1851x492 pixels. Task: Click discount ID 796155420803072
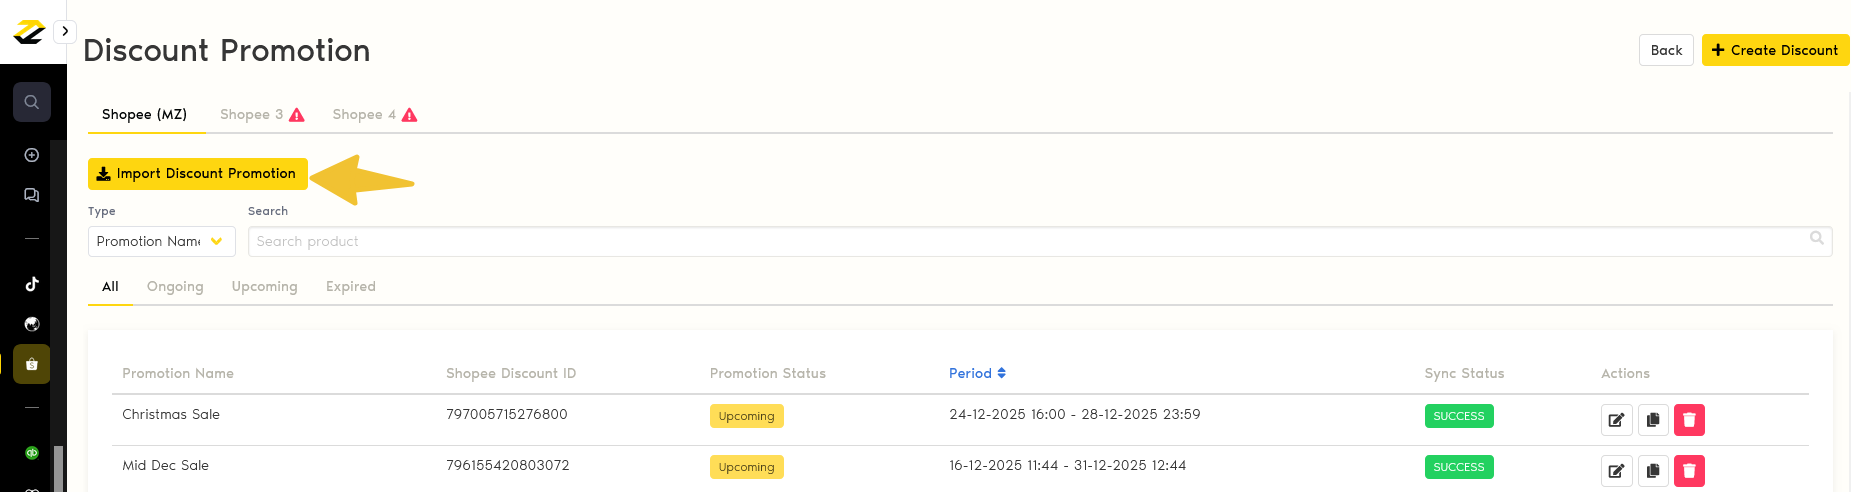click(x=508, y=465)
